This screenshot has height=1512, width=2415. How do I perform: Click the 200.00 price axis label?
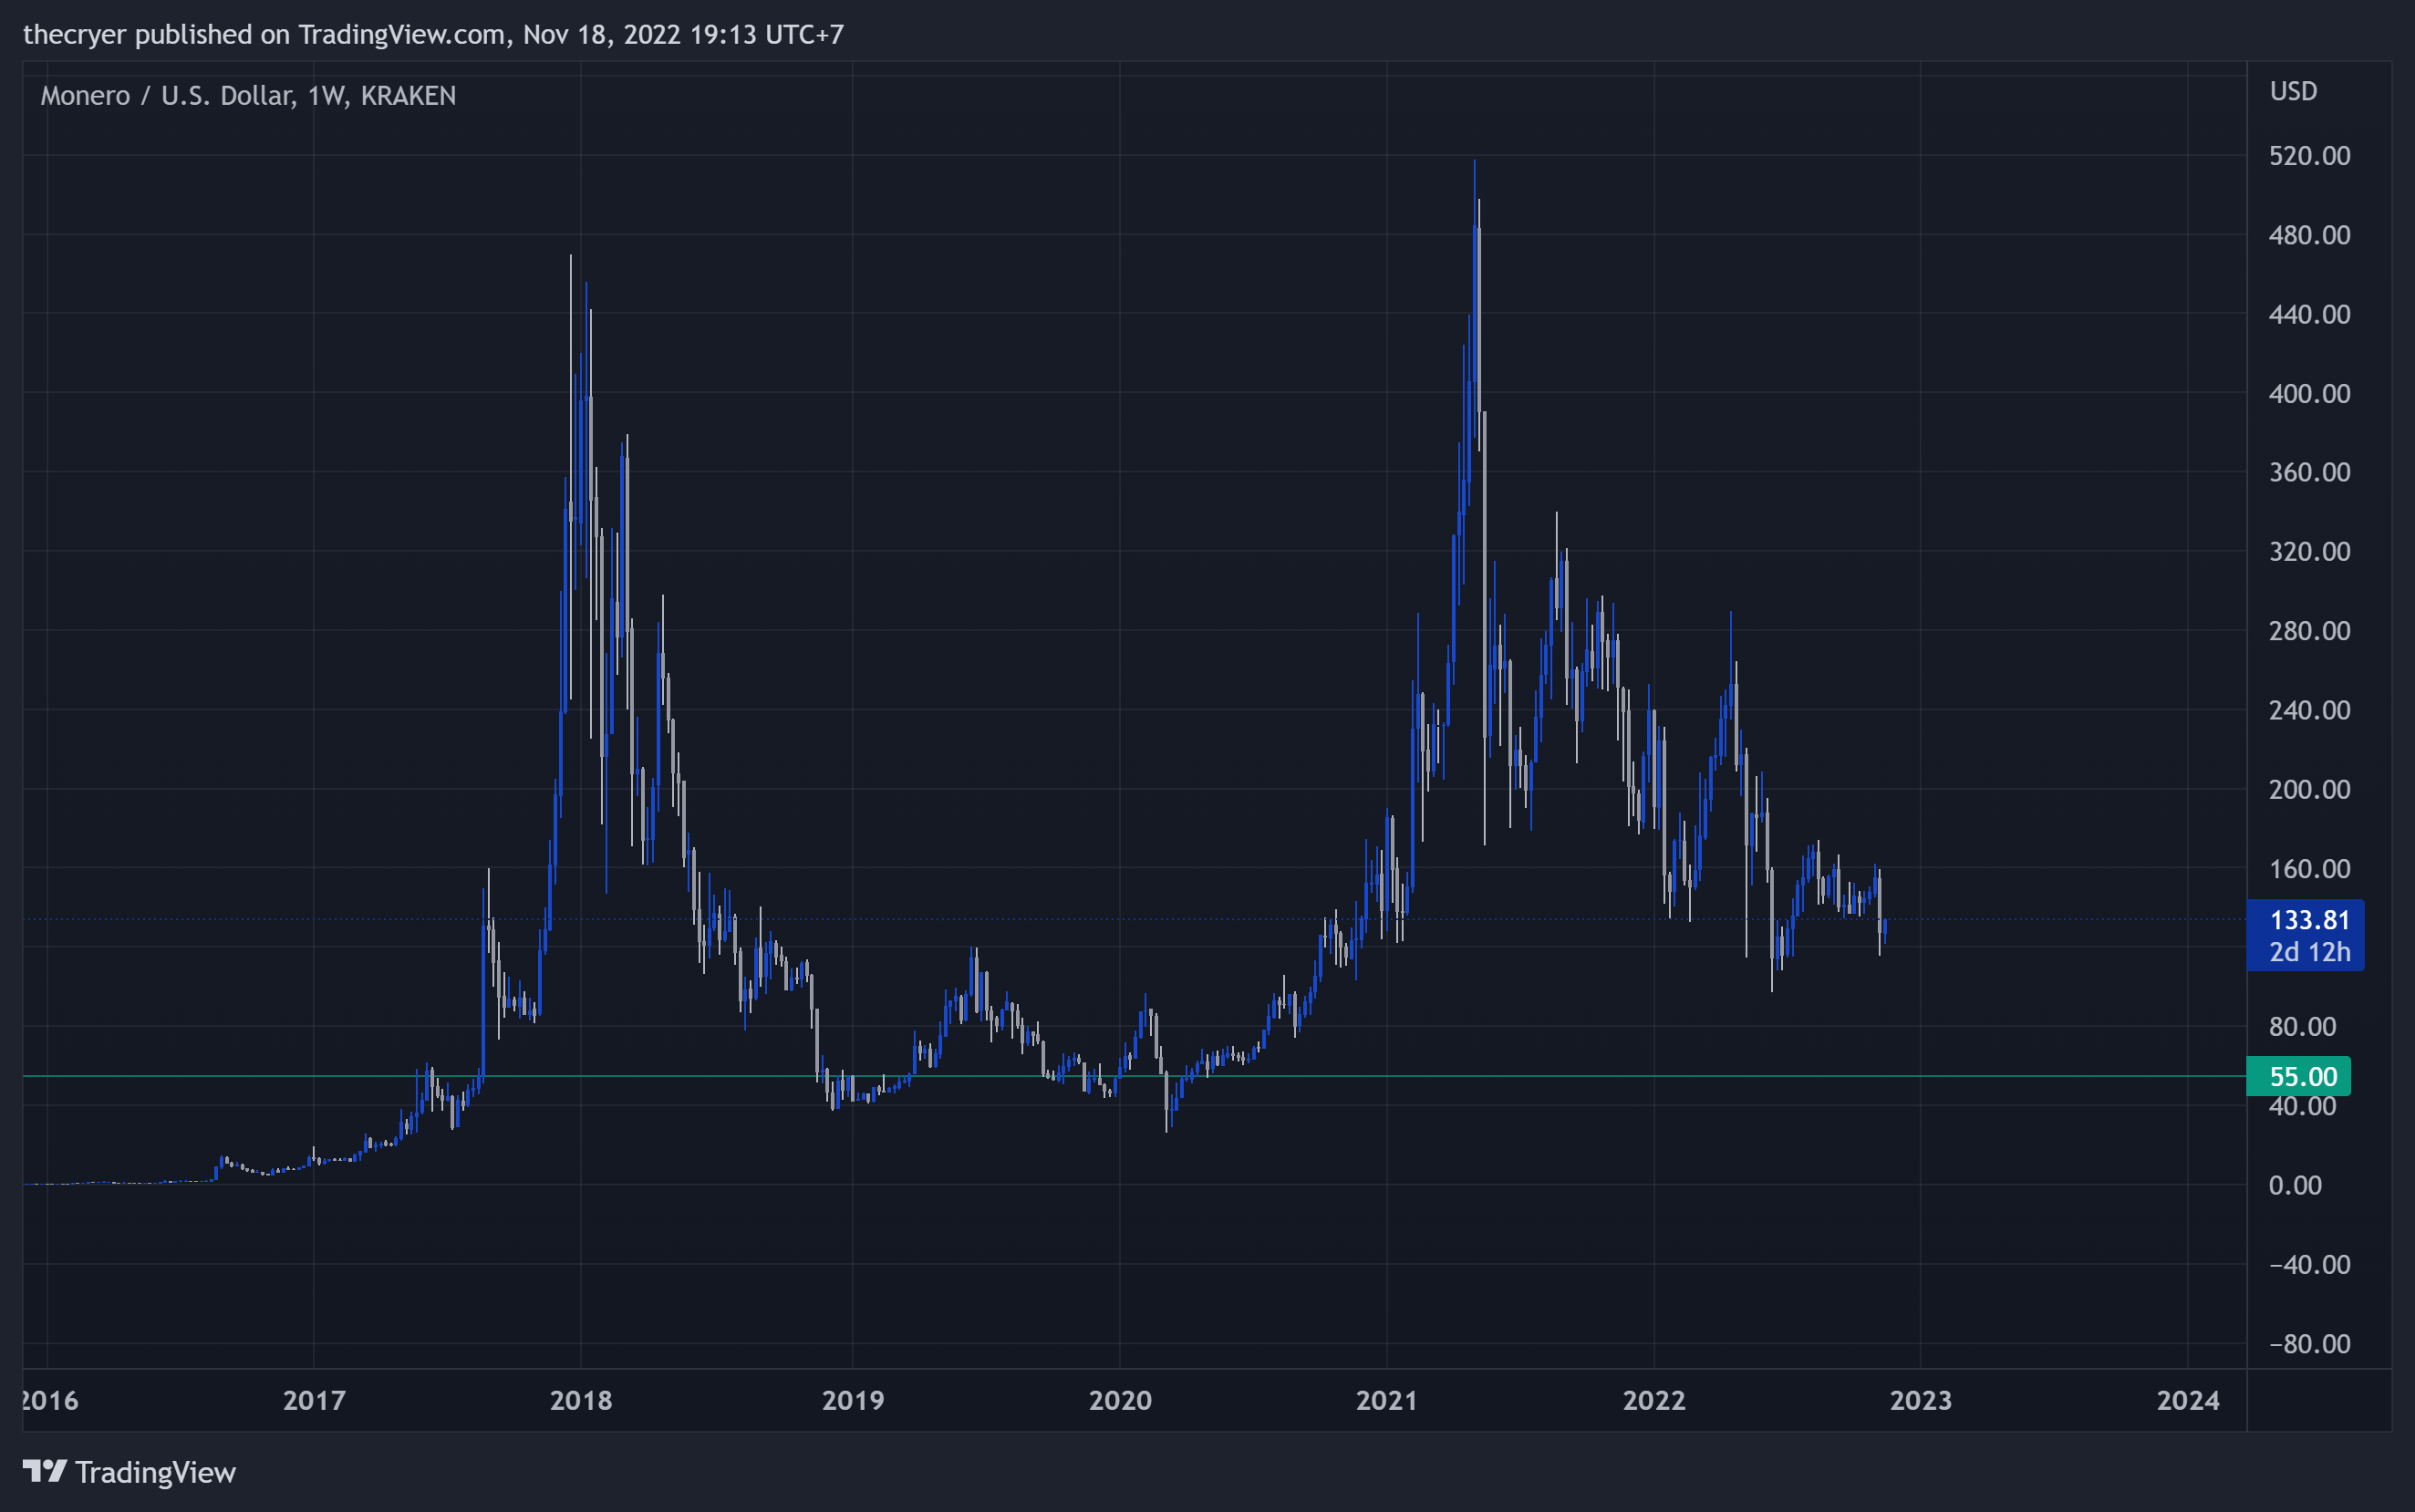pyautogui.click(x=2309, y=789)
